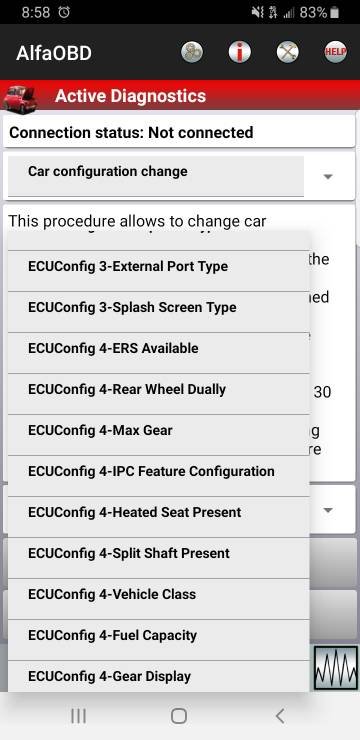Tap the red HELP icon

[335, 52]
